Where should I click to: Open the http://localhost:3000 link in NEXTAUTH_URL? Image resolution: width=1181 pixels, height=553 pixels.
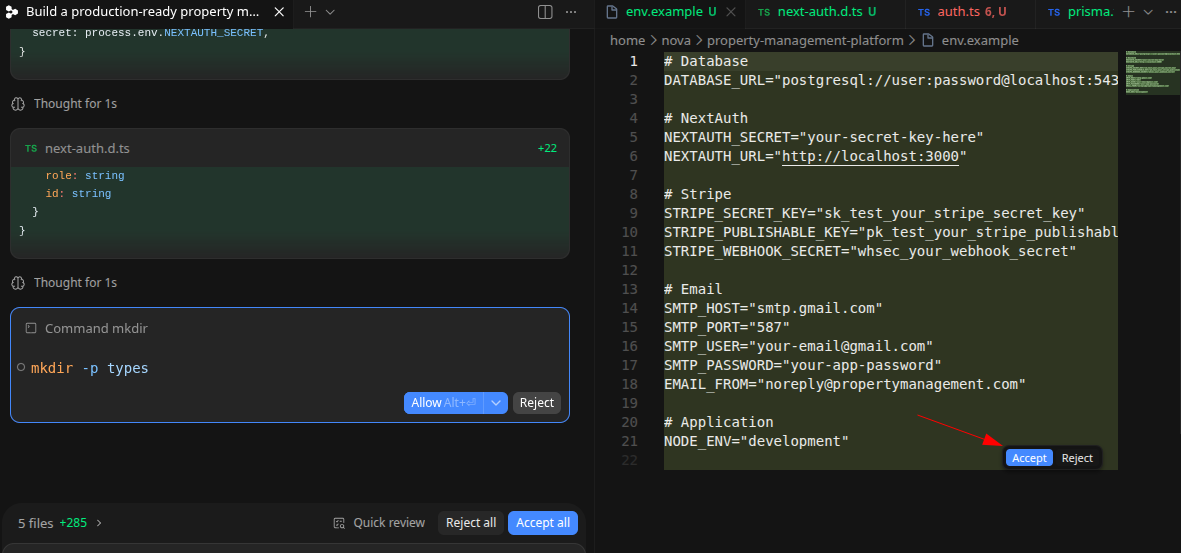coord(870,156)
